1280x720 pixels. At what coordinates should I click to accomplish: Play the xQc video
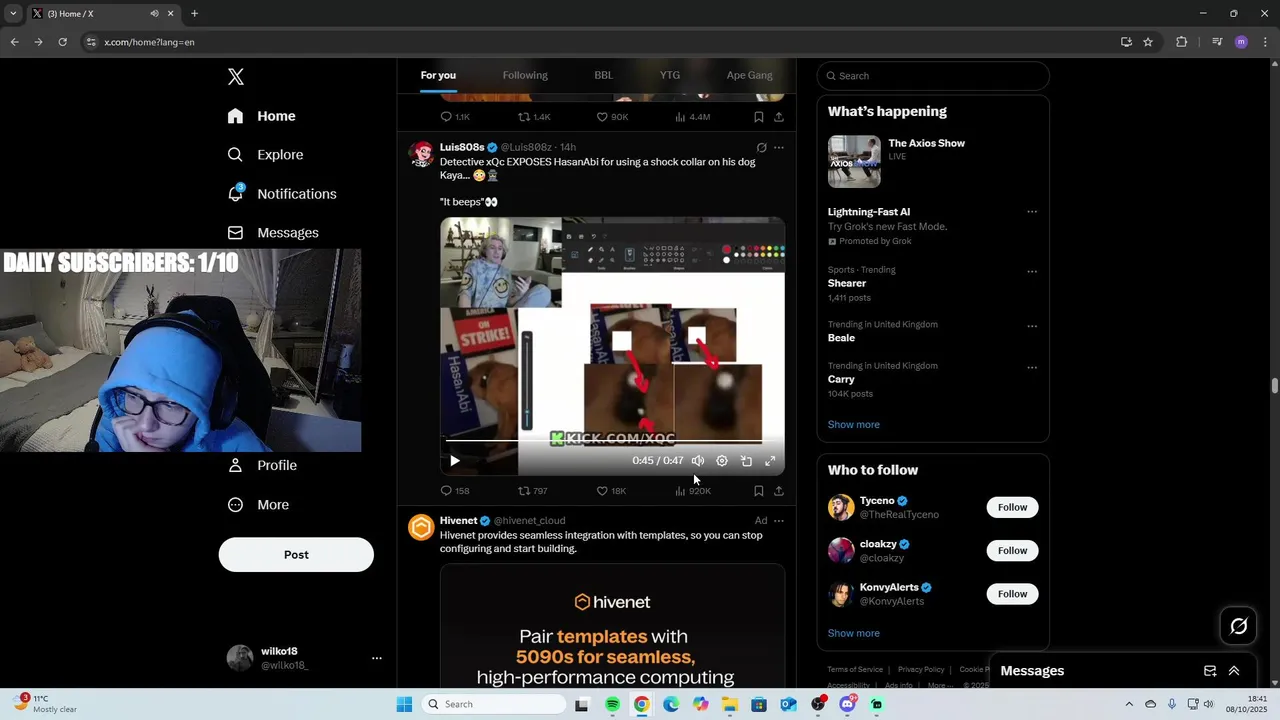click(454, 461)
